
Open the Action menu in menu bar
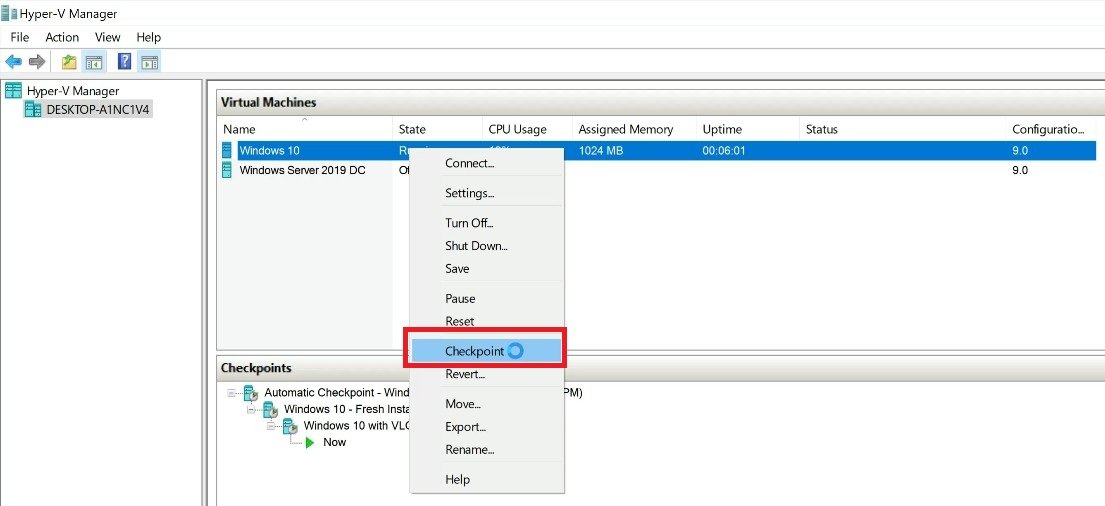click(62, 37)
